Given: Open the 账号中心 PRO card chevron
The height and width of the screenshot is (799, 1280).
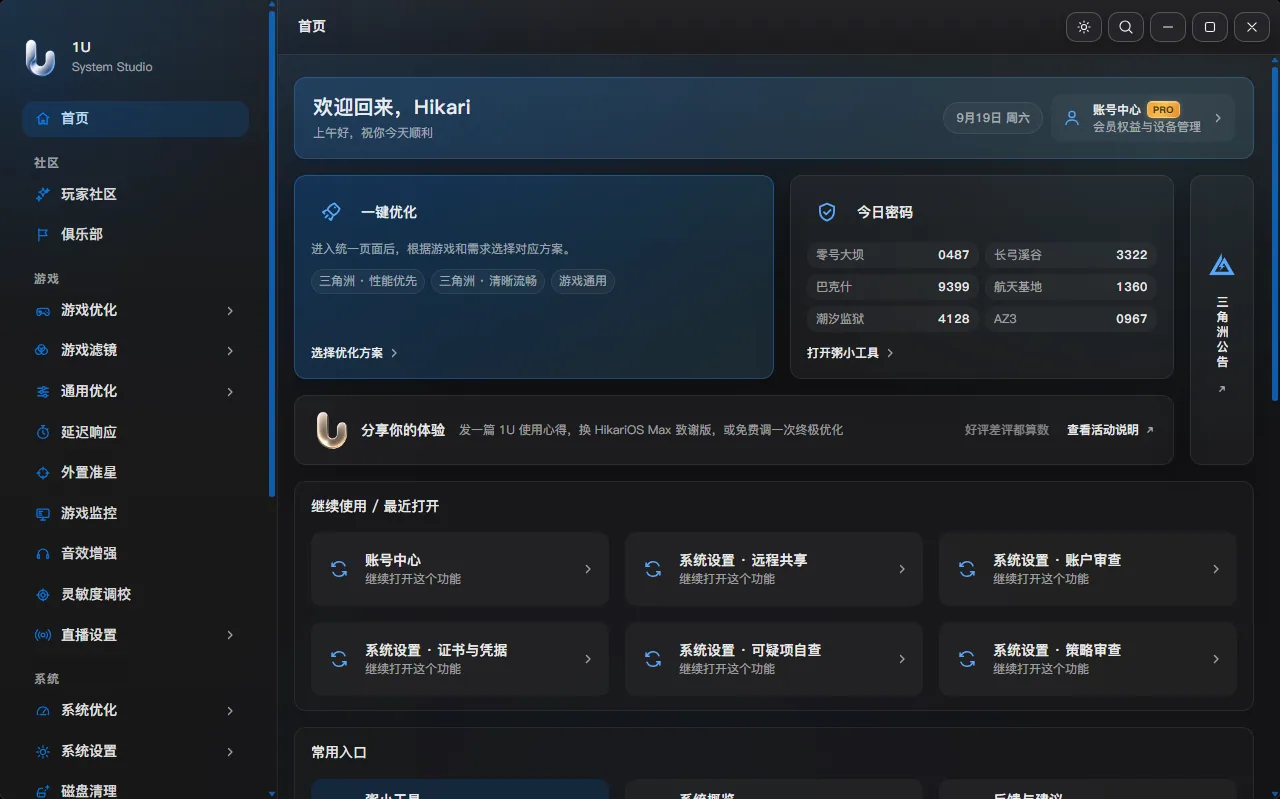Looking at the screenshot, I should coord(1218,118).
